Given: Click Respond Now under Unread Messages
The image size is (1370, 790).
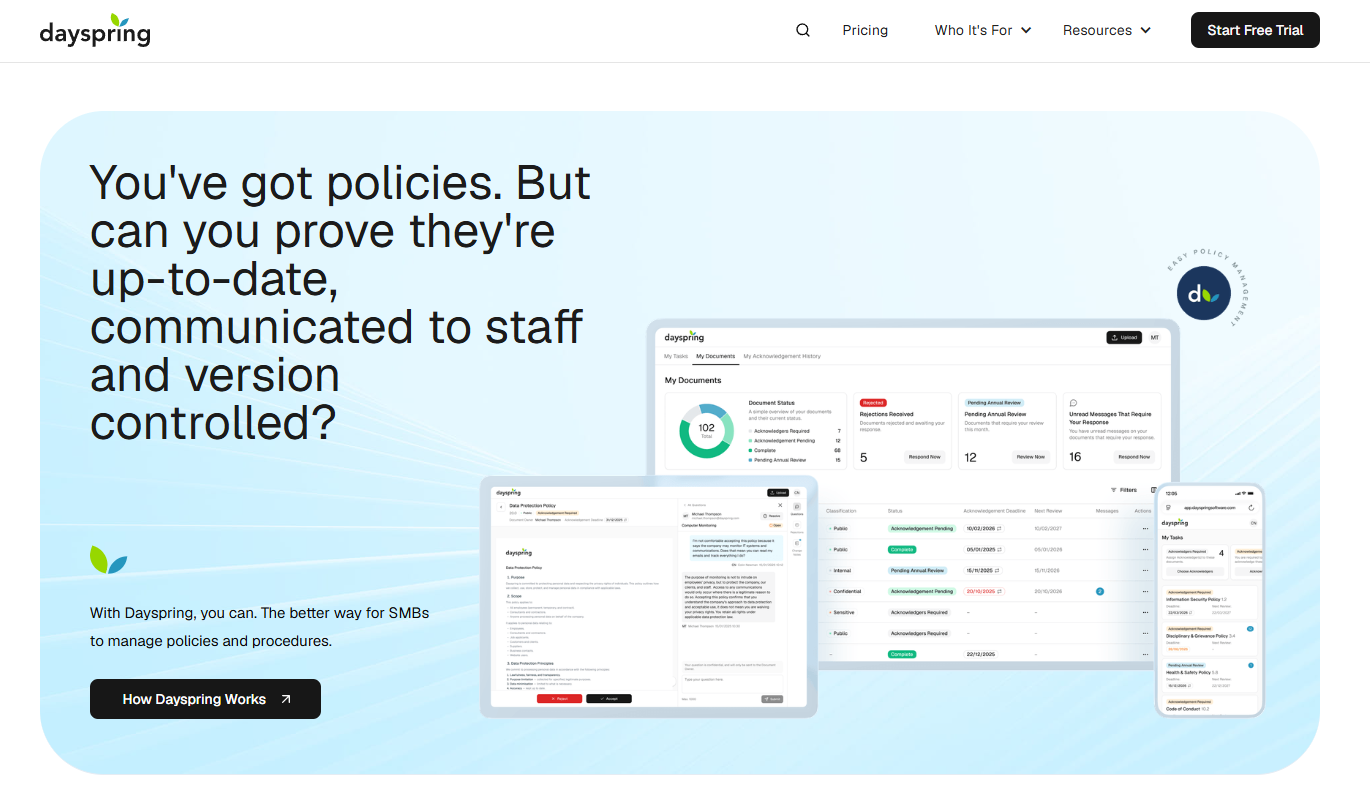Looking at the screenshot, I should click(1134, 457).
